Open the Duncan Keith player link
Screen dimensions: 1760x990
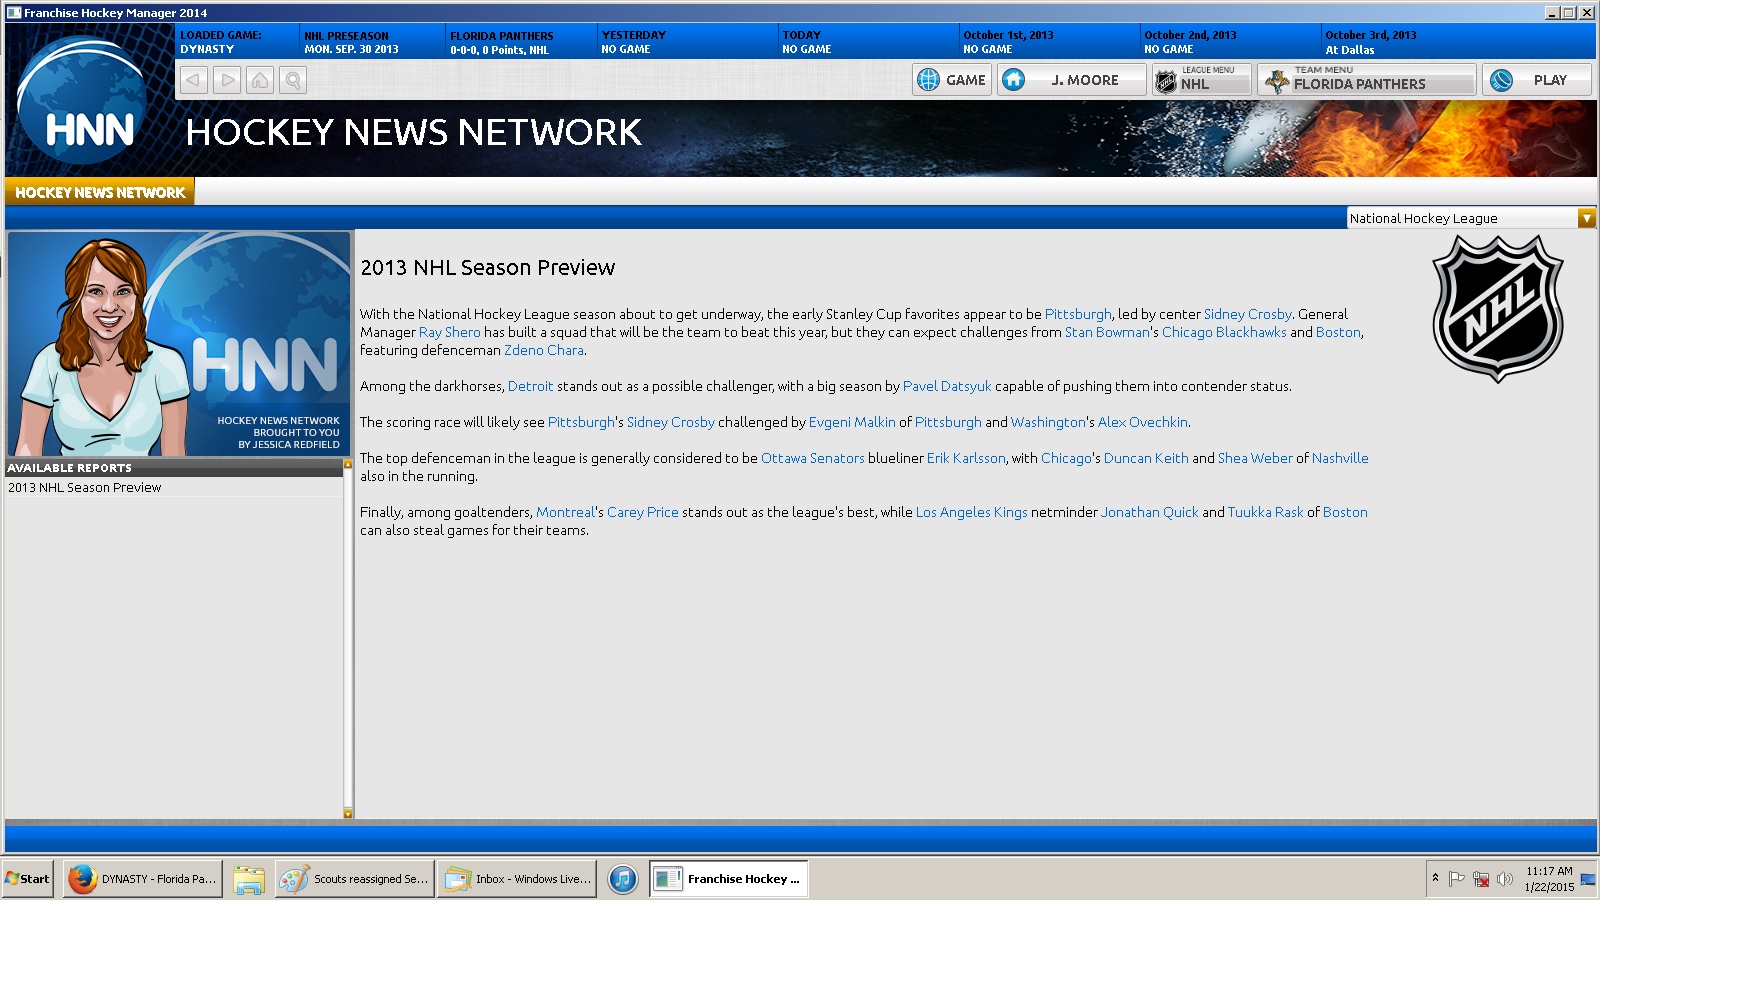(1146, 458)
